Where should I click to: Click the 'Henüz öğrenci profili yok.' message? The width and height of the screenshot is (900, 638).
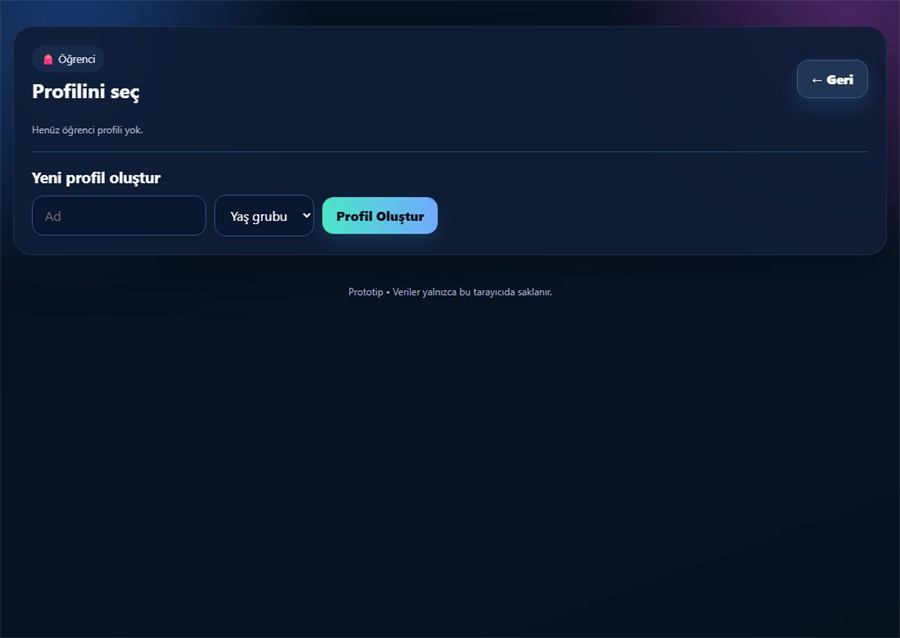(x=87, y=130)
